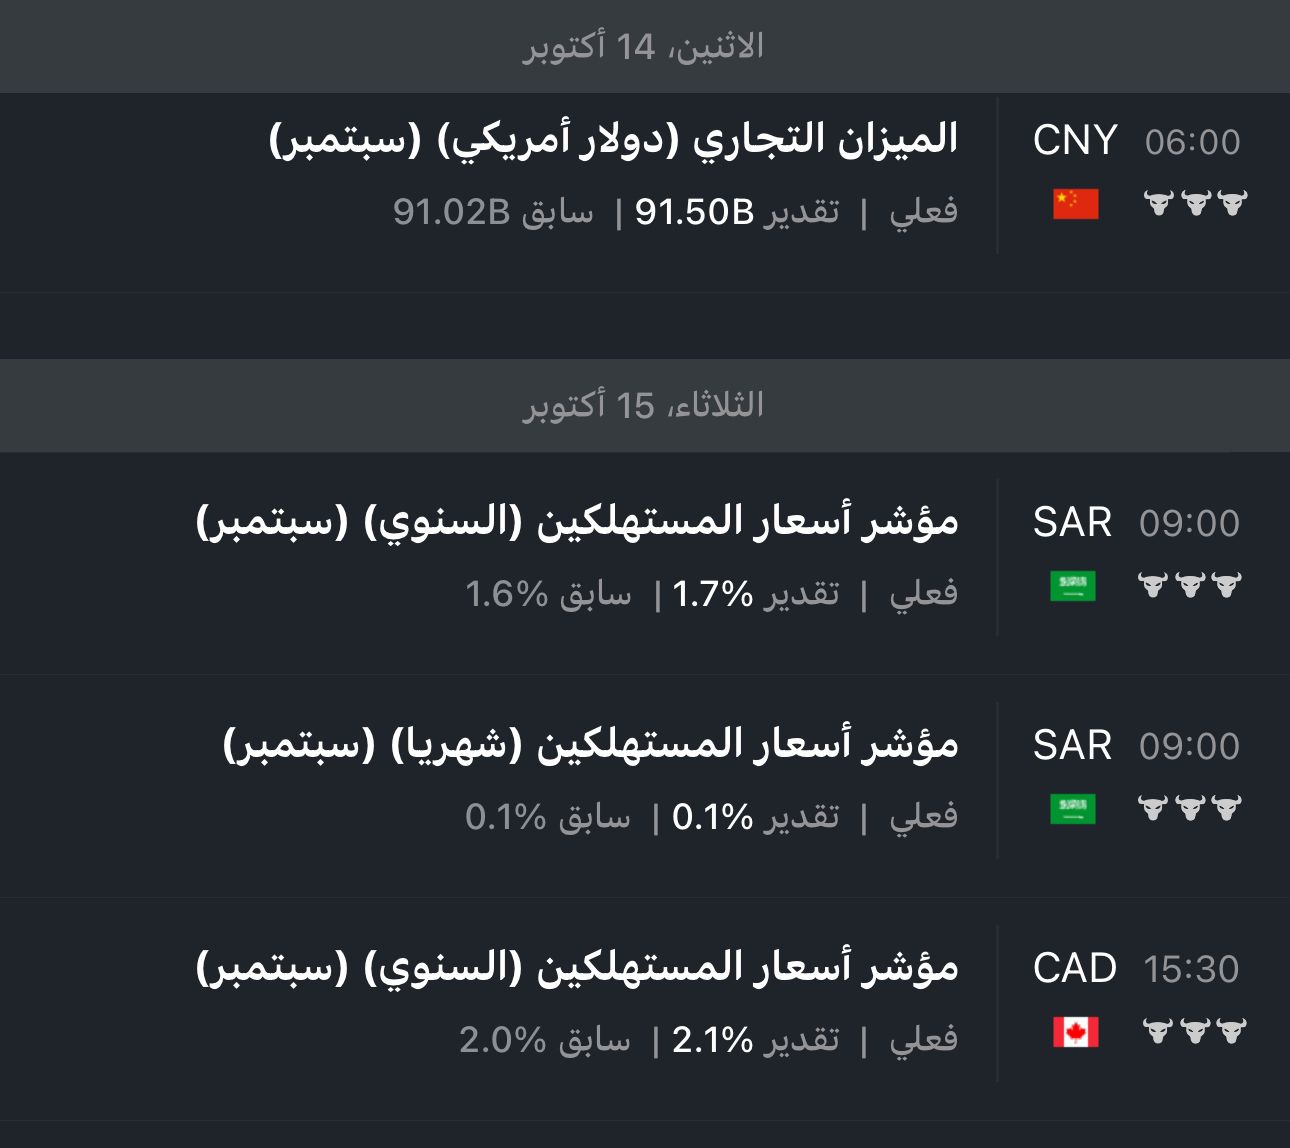
Task: Click the Canada flag icon
Action: pyautogui.click(x=1075, y=1031)
